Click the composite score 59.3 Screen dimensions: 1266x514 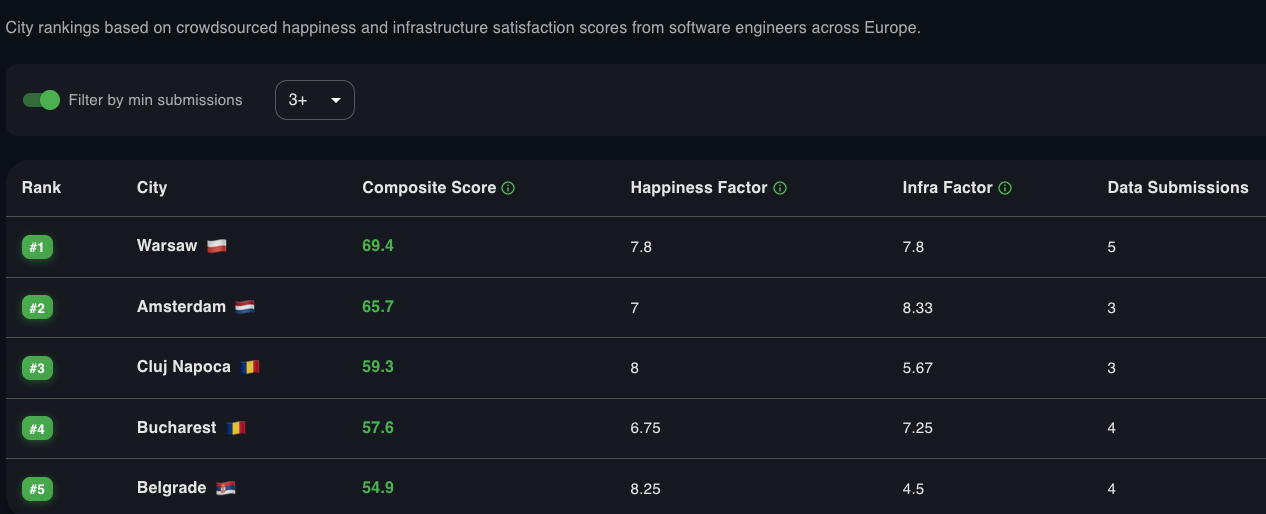[x=378, y=367]
